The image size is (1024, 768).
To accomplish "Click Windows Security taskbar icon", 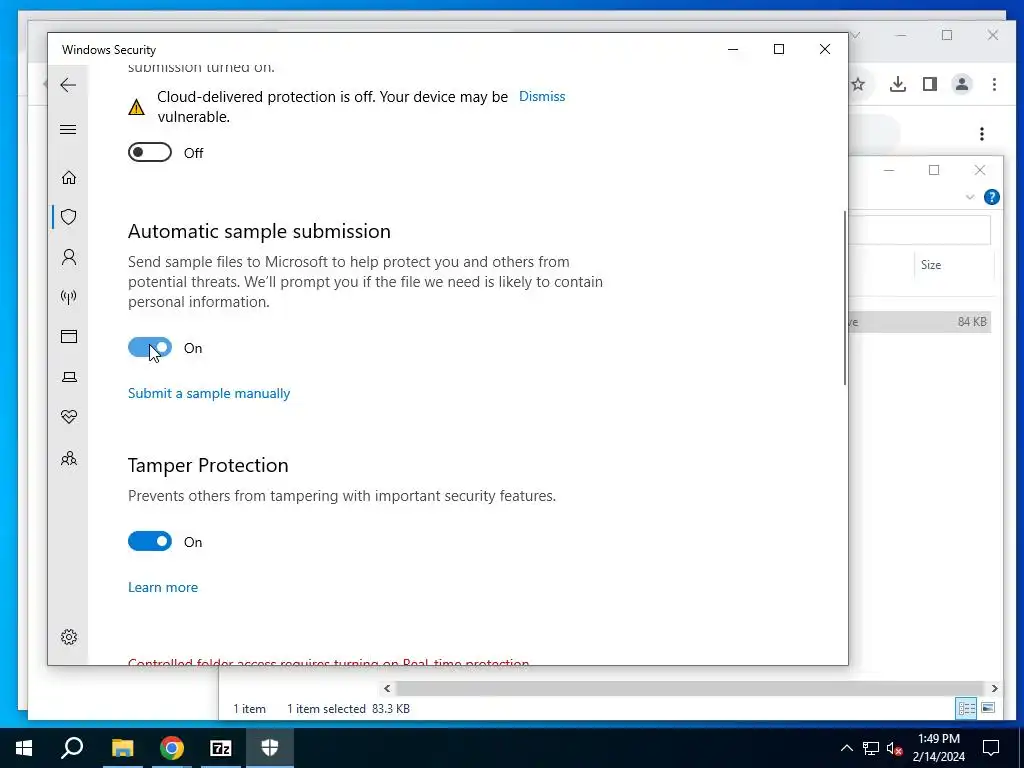I will point(270,748).
